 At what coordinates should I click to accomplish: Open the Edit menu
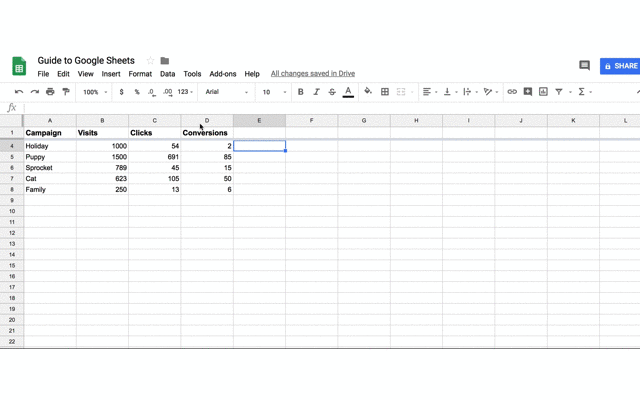(x=63, y=74)
